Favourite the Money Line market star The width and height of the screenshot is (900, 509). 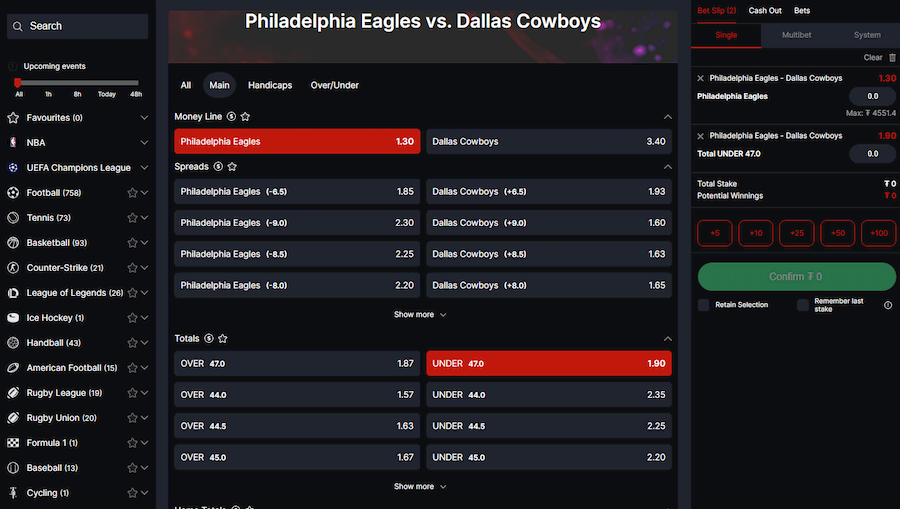(x=245, y=116)
